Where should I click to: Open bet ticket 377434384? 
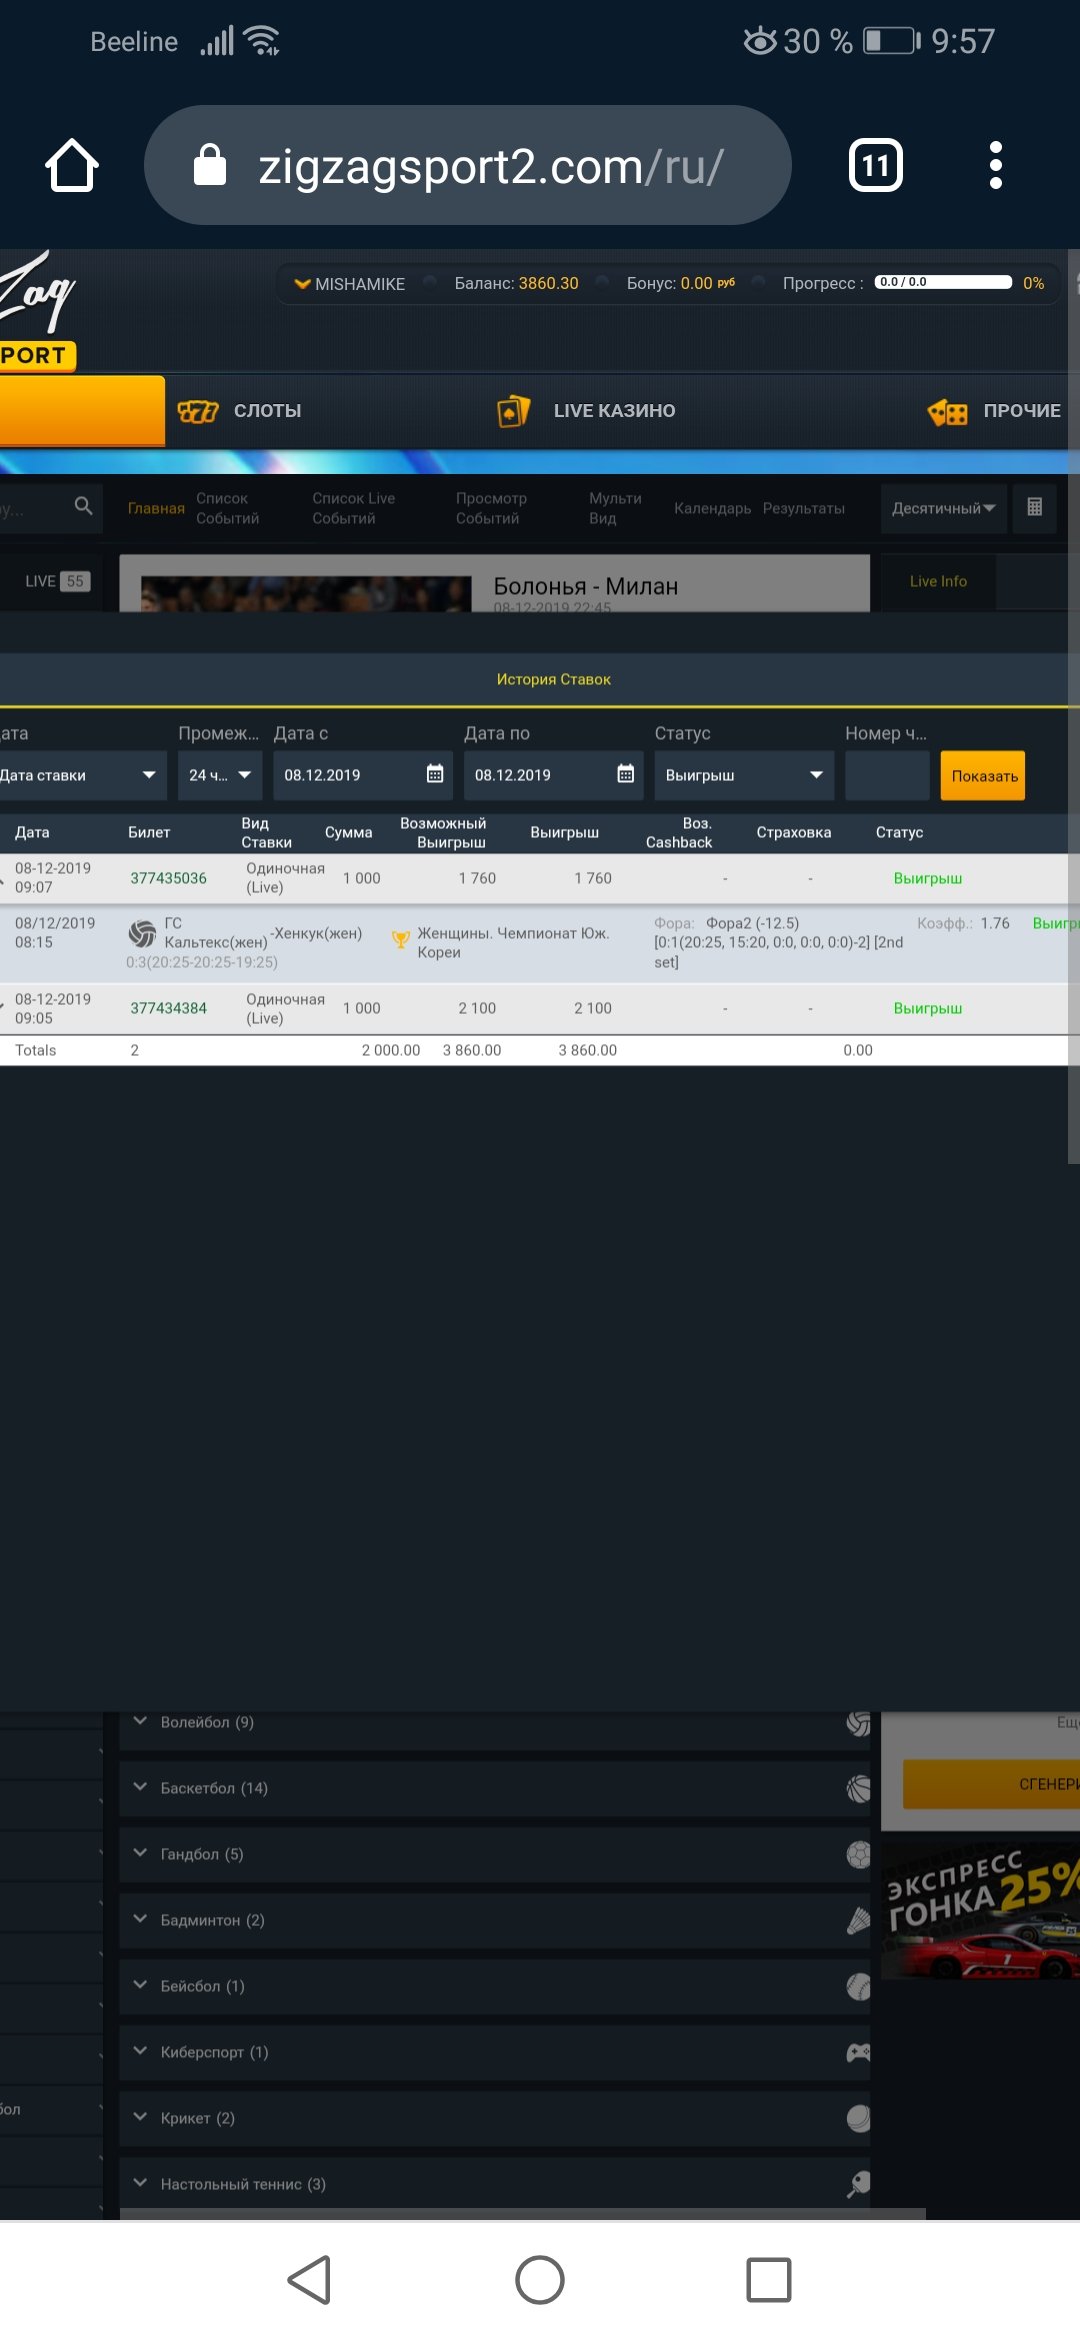(168, 1008)
